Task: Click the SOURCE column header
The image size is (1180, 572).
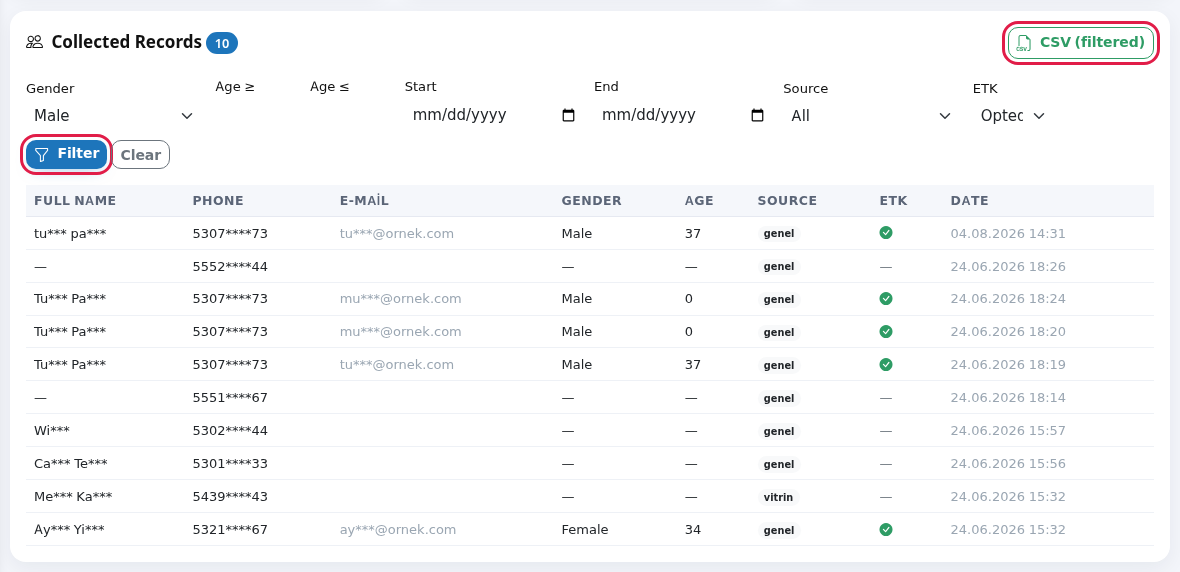Action: 787,201
